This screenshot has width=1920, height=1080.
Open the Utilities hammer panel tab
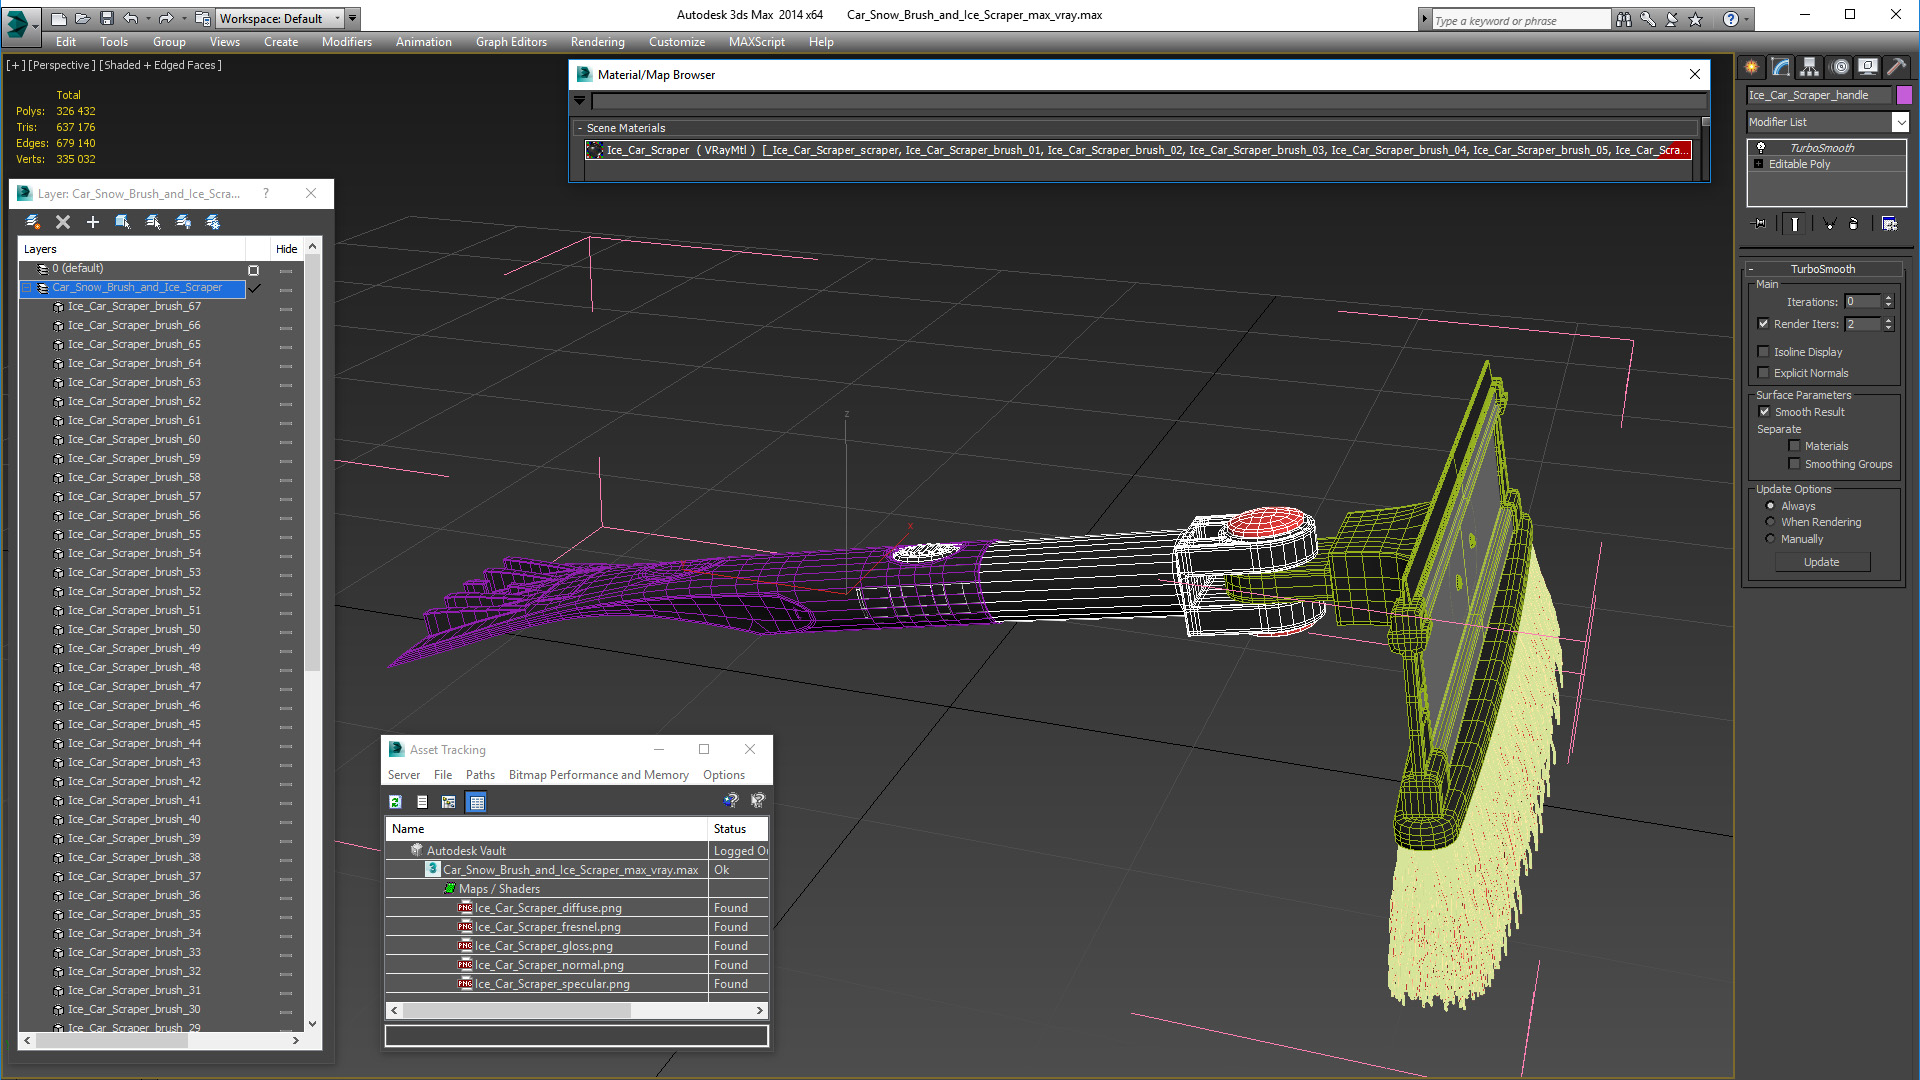click(x=1895, y=67)
